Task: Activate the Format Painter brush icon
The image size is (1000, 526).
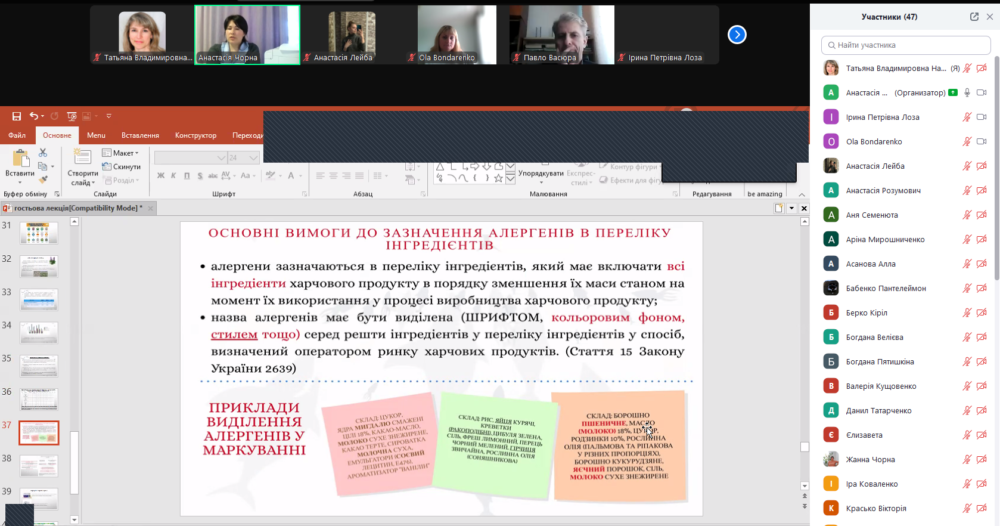Action: click(x=43, y=180)
